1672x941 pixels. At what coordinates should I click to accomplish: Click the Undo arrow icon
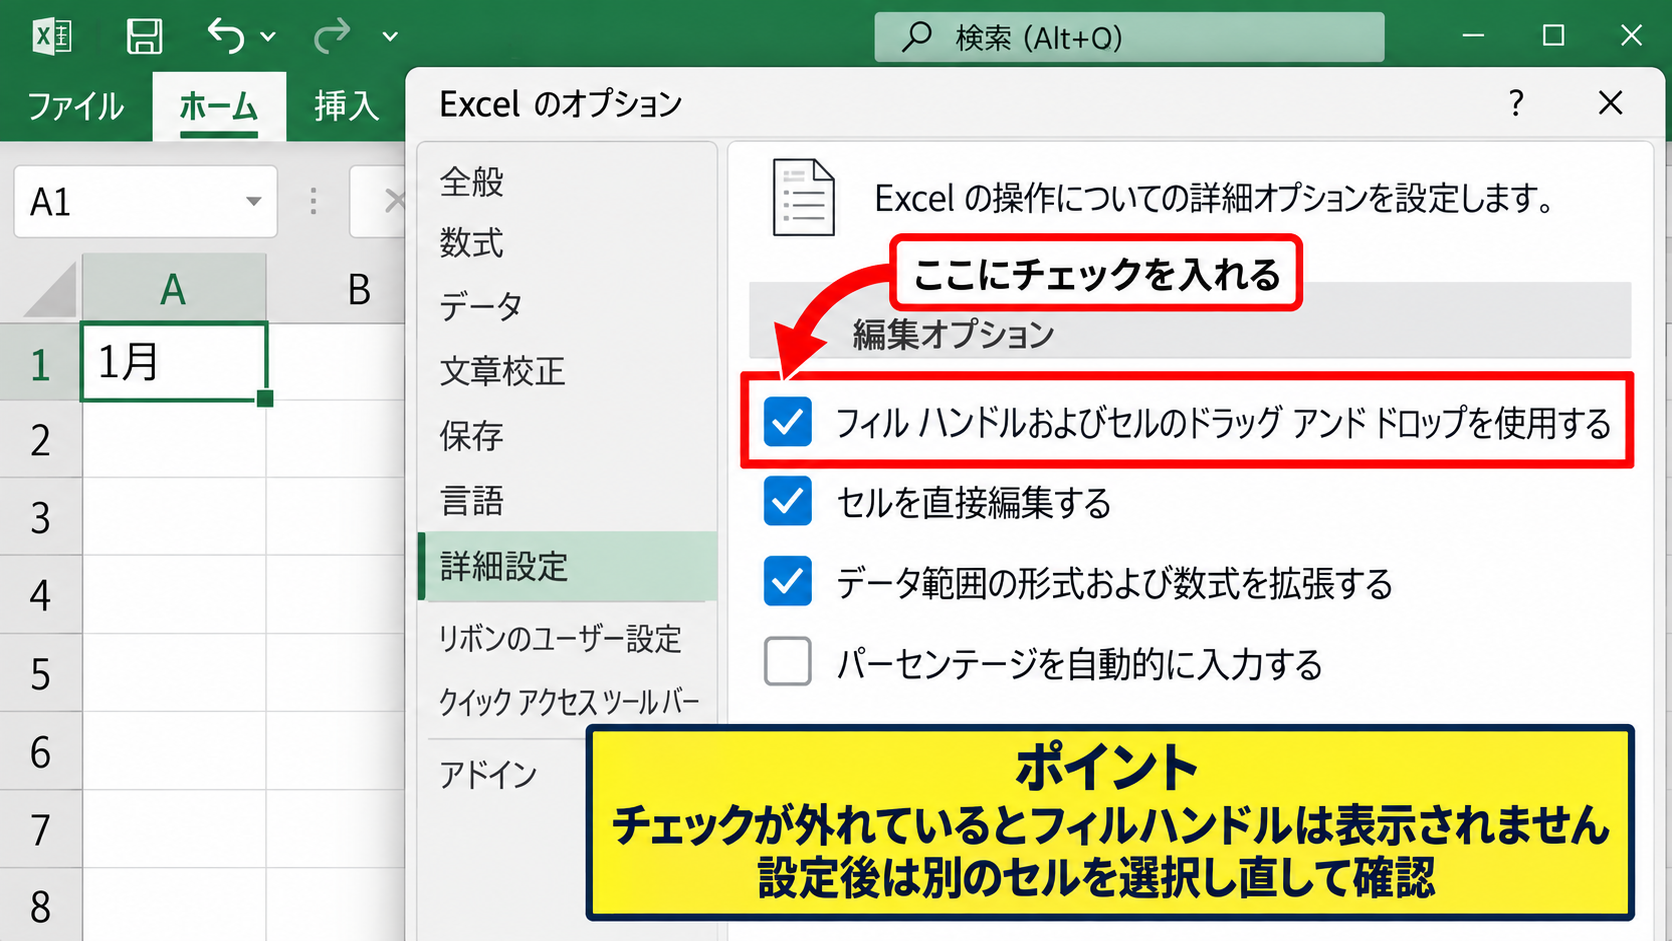point(225,36)
